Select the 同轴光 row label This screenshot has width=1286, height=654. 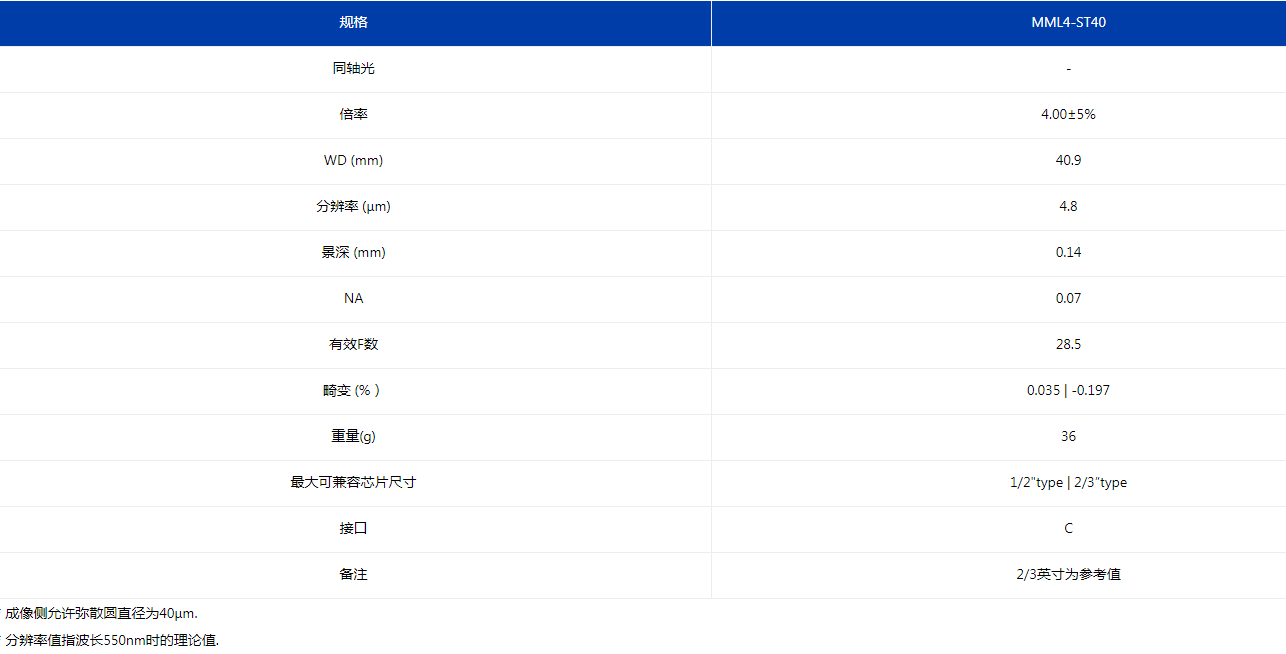tap(354, 69)
